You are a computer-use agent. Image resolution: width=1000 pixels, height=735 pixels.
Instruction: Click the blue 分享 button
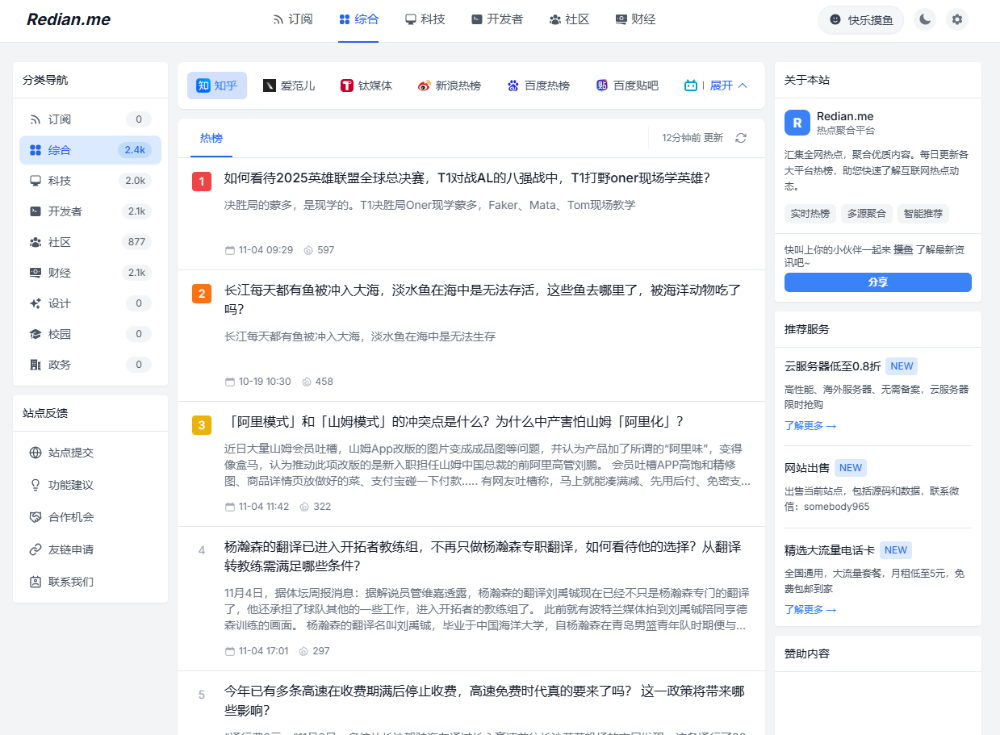(877, 283)
